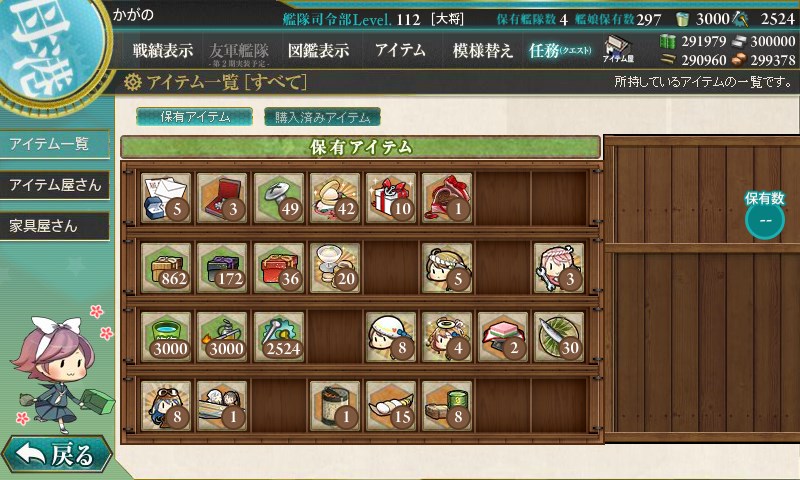Go to 家具屋さん in sidebar
This screenshot has height=480, width=800.
55,226
